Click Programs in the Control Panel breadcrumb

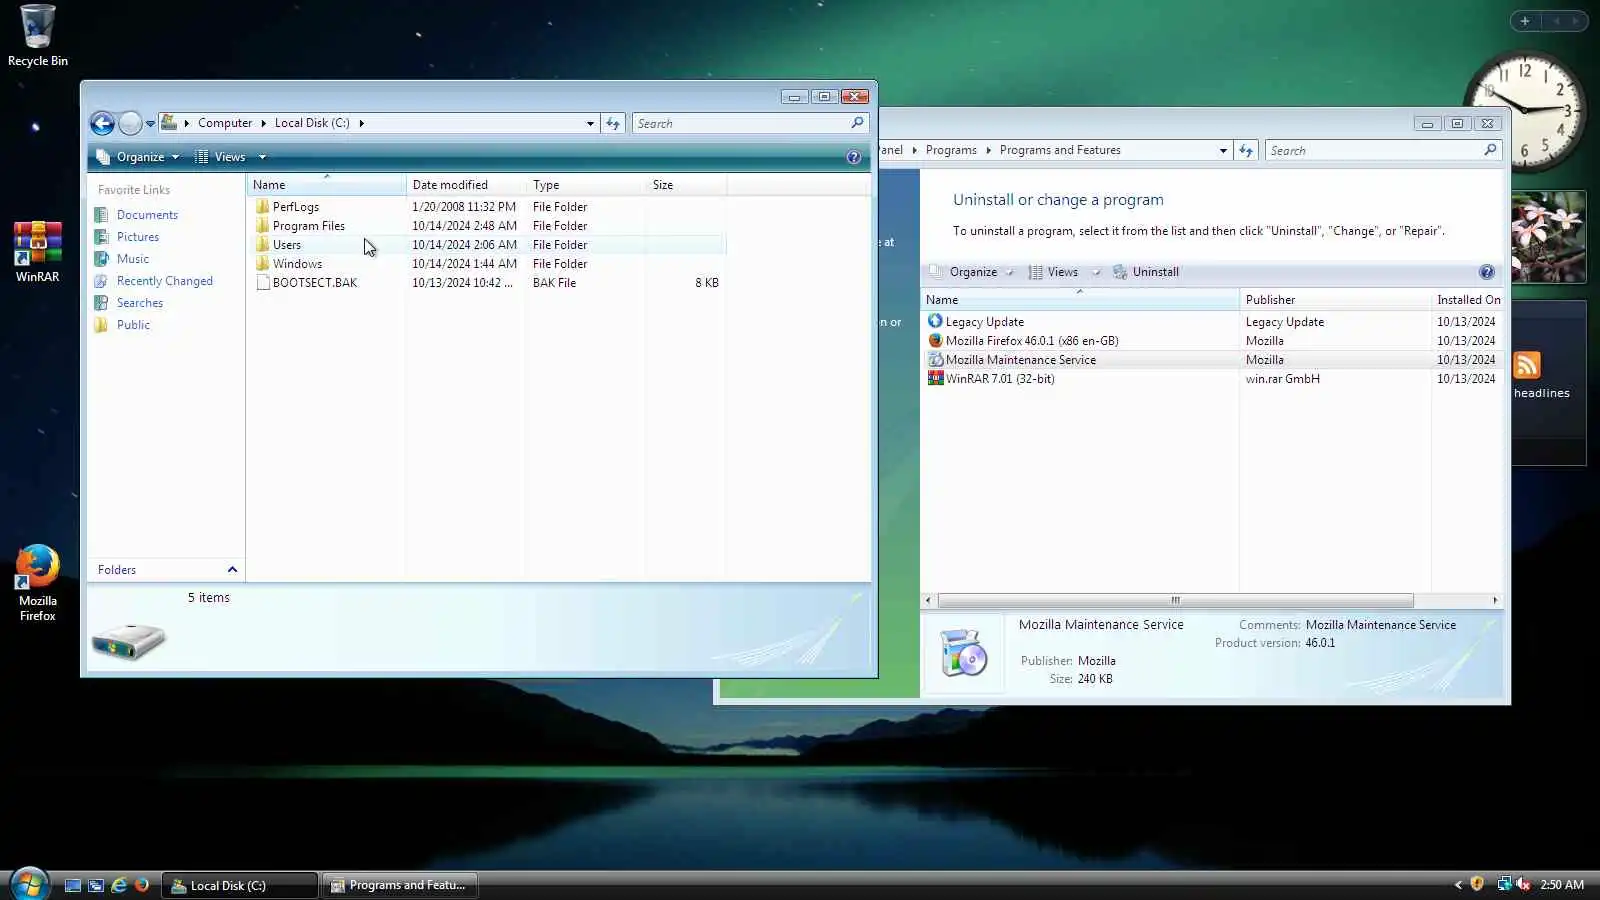pyautogui.click(x=951, y=150)
